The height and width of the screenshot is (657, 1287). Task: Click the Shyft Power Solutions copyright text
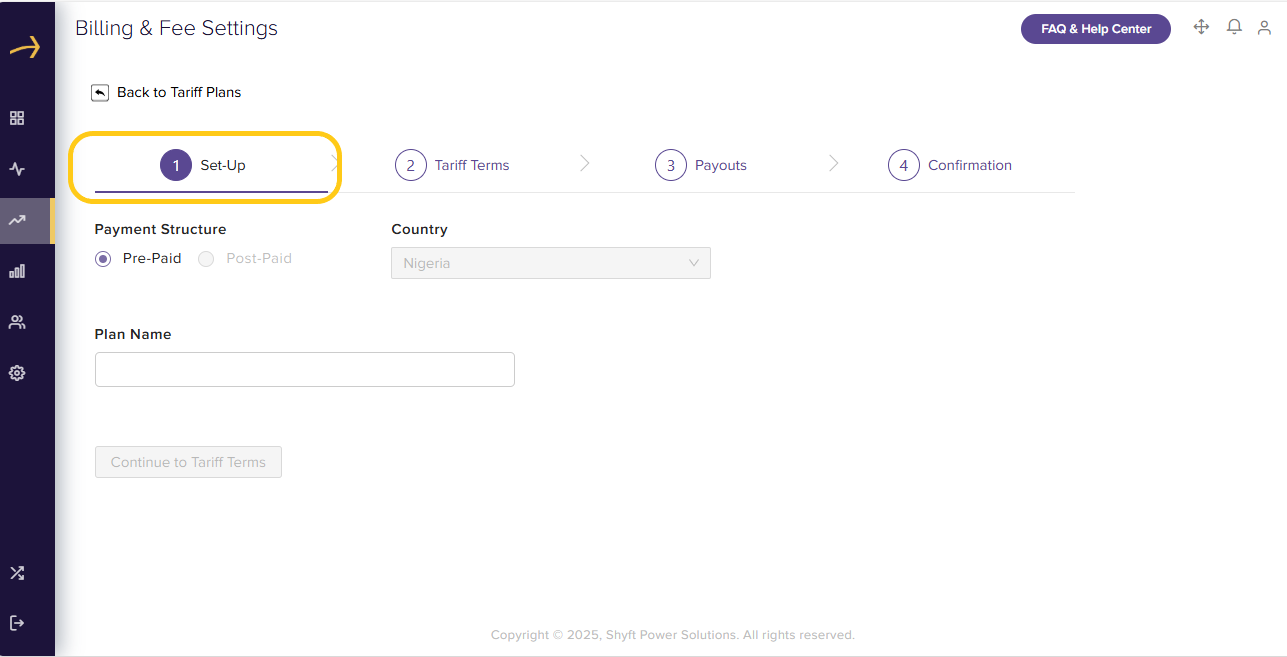pos(673,635)
